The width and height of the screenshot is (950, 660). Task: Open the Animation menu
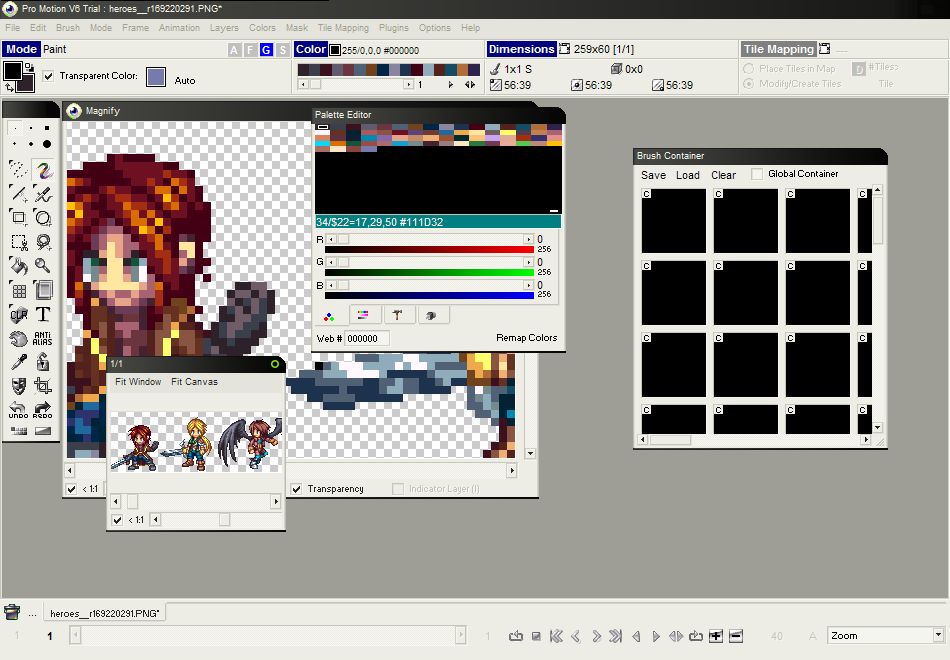click(179, 28)
